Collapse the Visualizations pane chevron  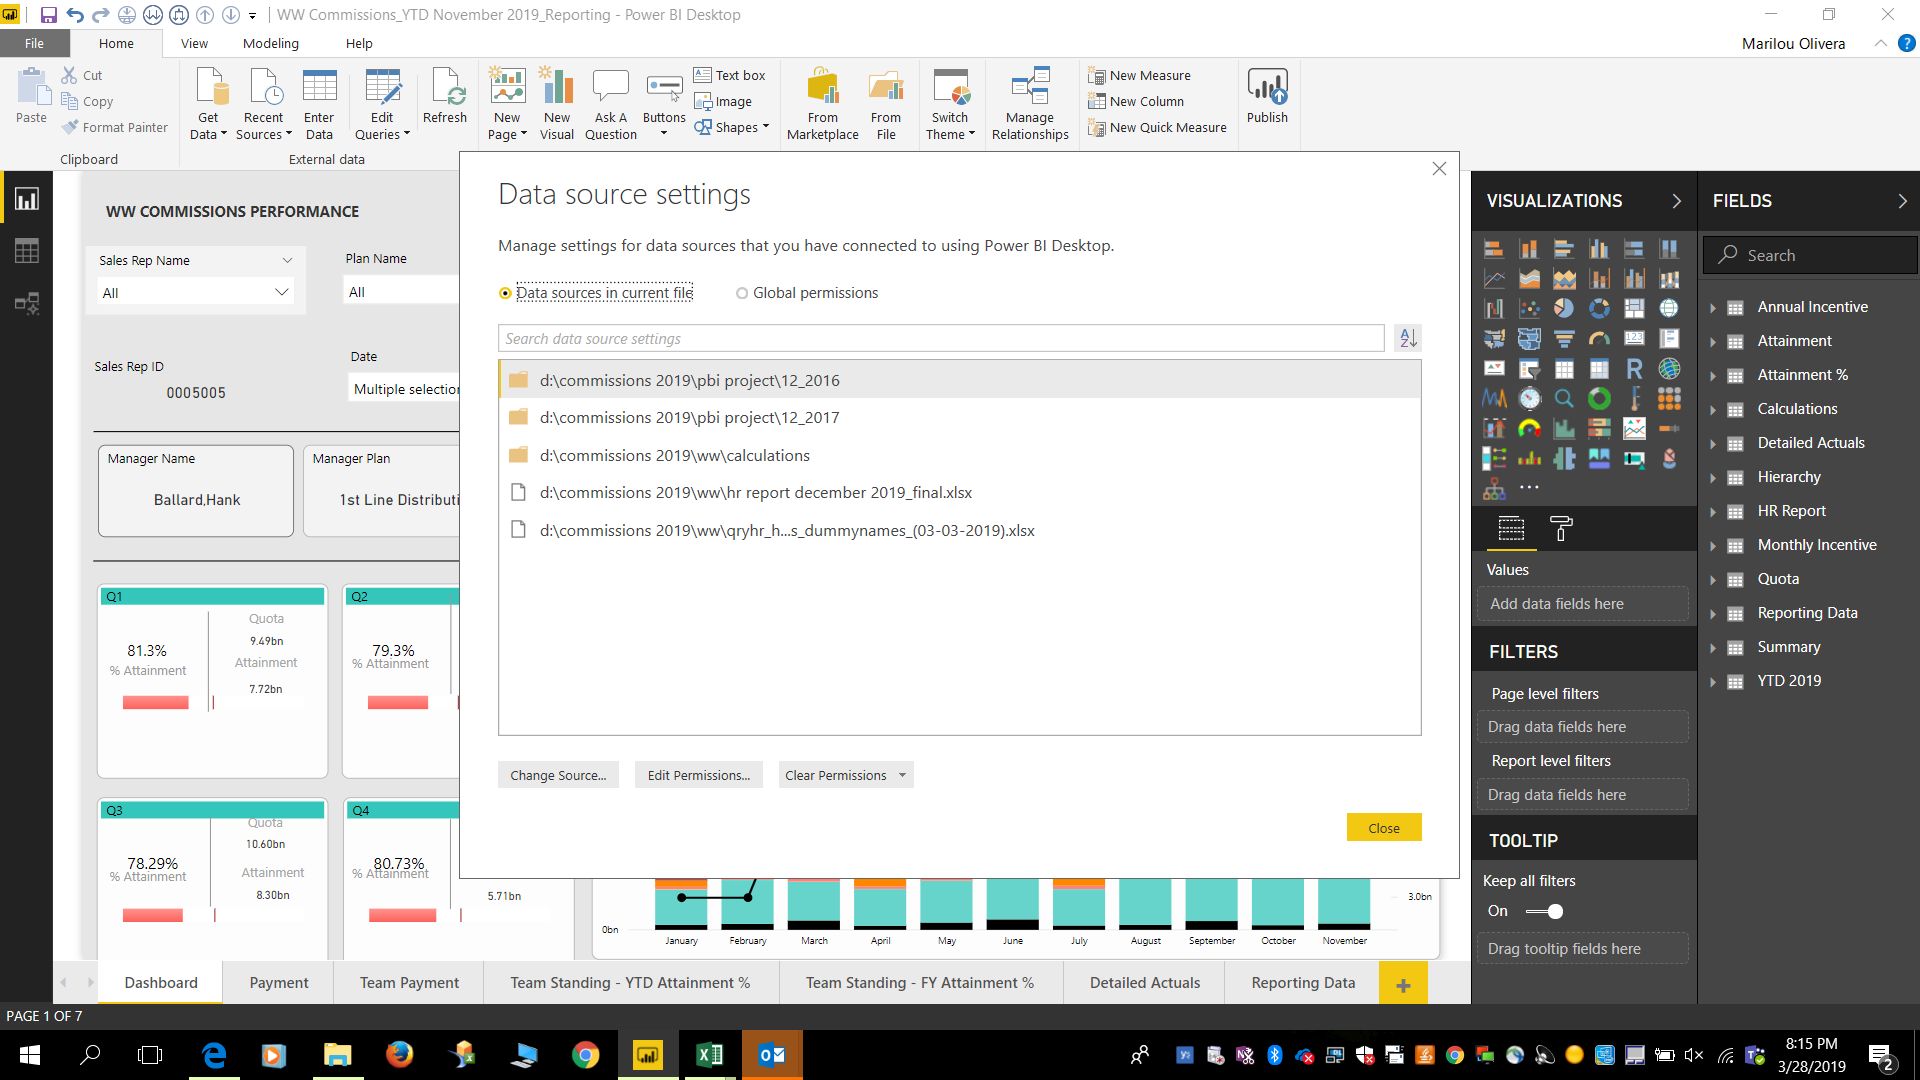[x=1677, y=201]
